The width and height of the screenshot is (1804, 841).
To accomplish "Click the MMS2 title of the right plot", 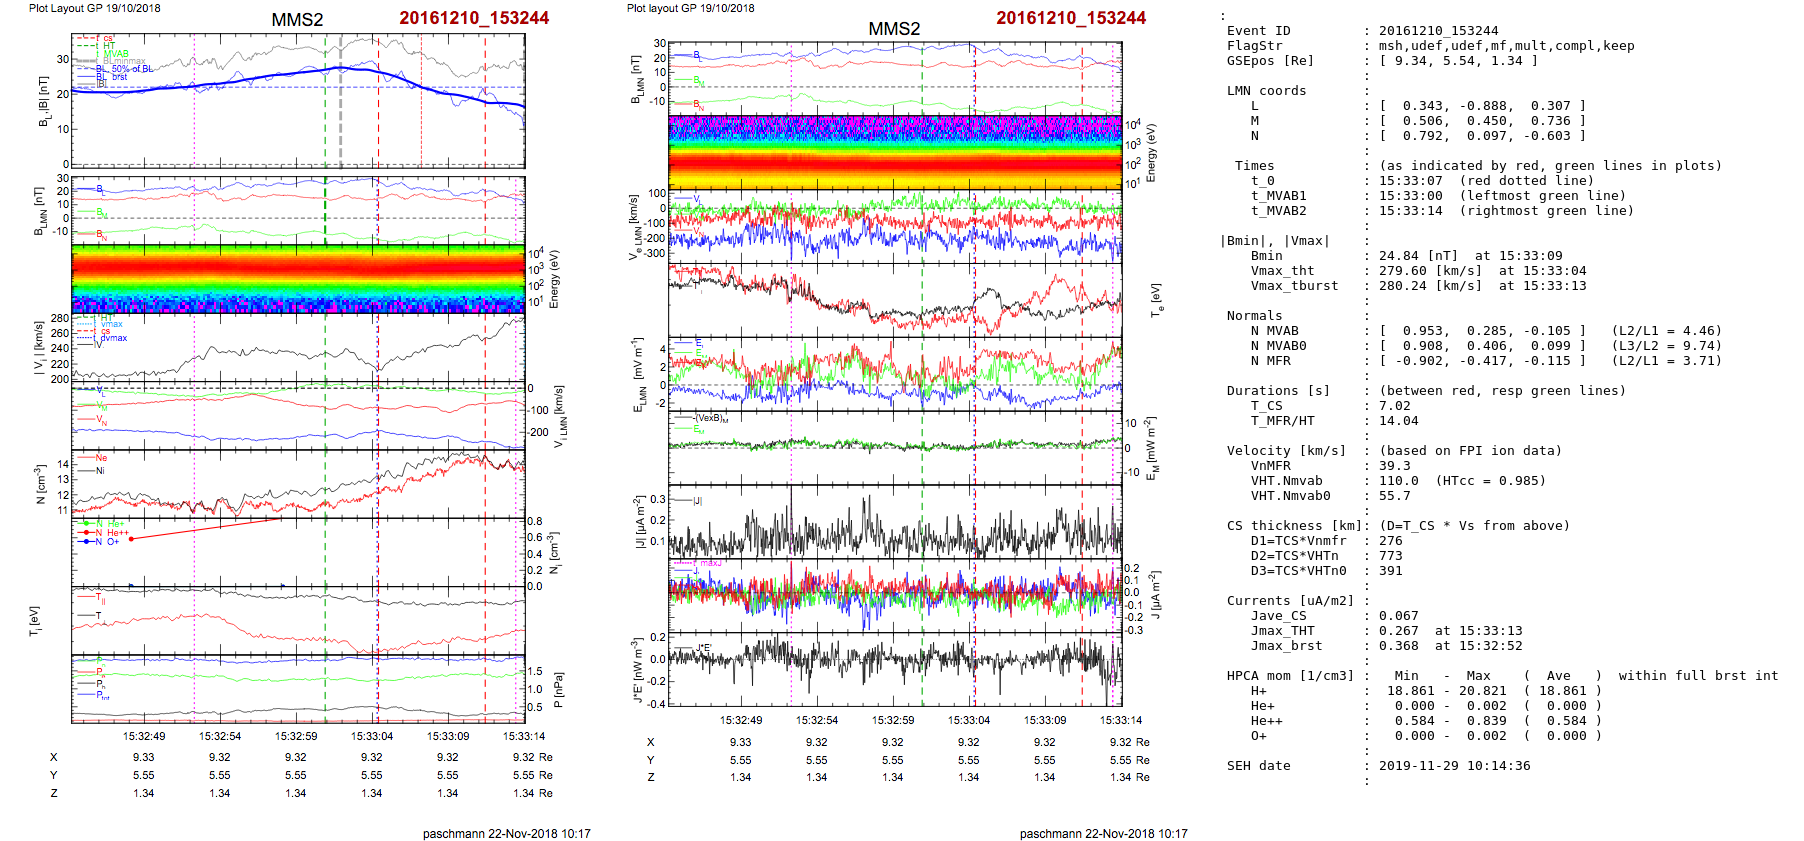I will click(894, 29).
